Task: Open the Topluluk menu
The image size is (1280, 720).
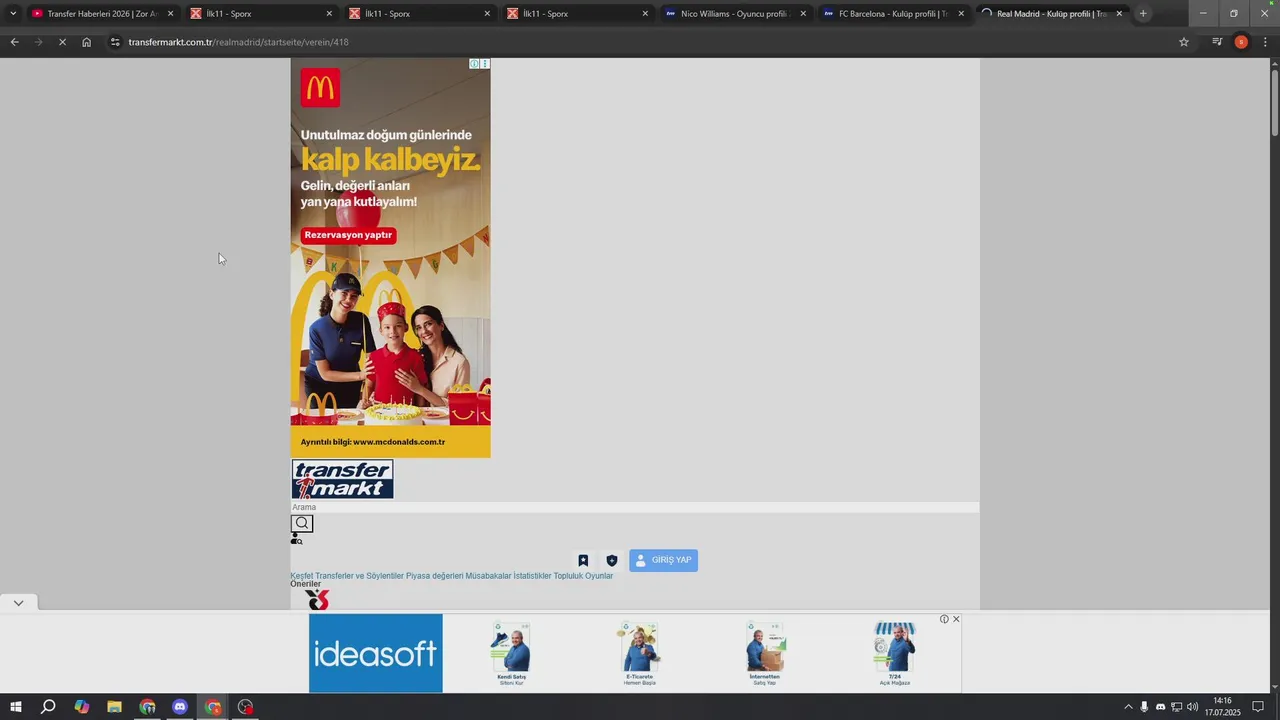Action: coord(568,576)
